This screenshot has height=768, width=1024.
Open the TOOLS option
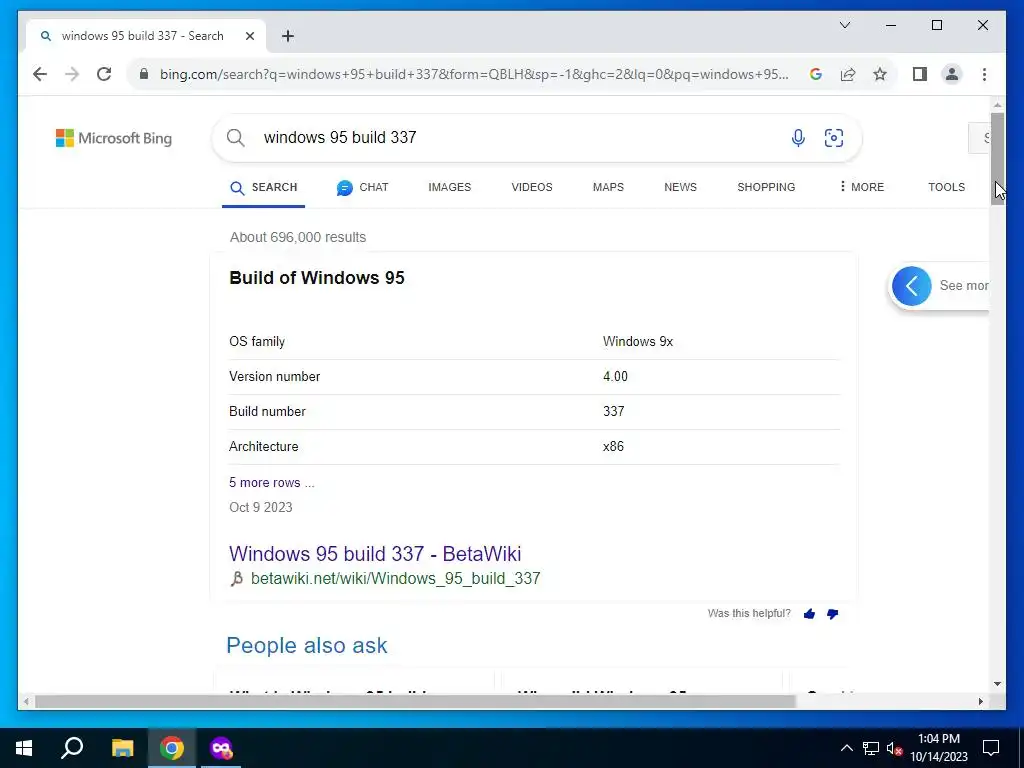946,187
